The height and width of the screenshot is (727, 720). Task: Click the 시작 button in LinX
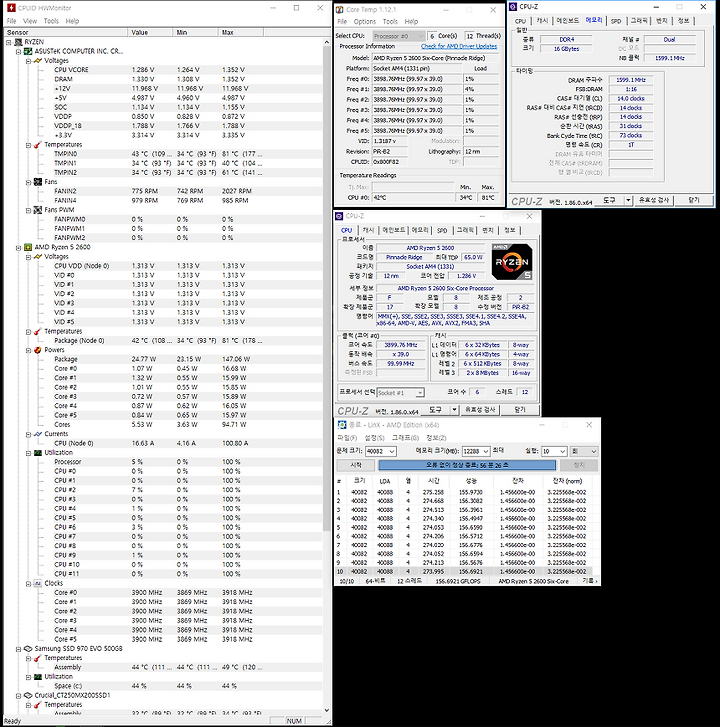(356, 465)
